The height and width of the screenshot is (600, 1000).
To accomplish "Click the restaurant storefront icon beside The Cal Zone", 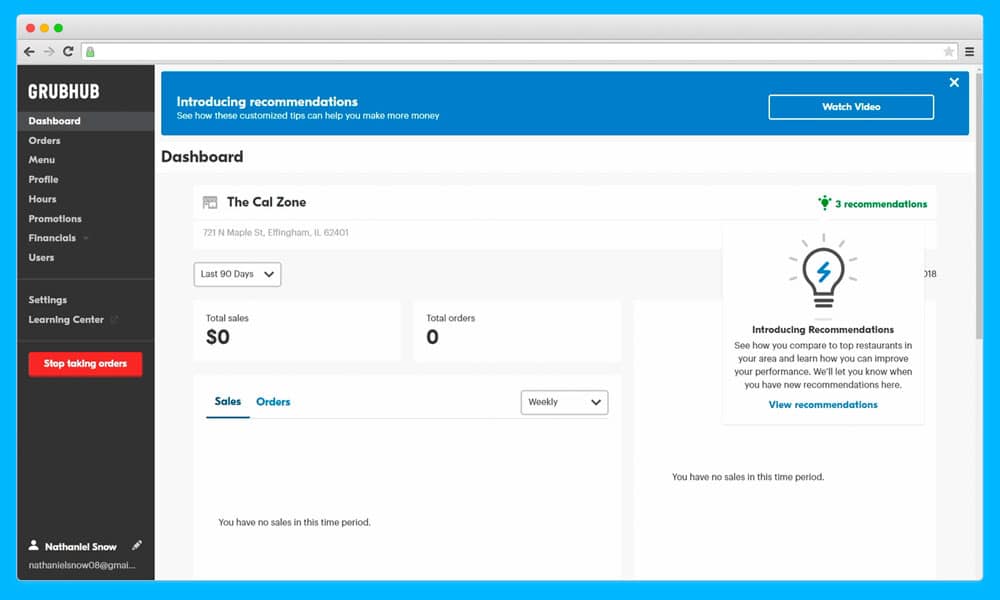I will coord(210,203).
